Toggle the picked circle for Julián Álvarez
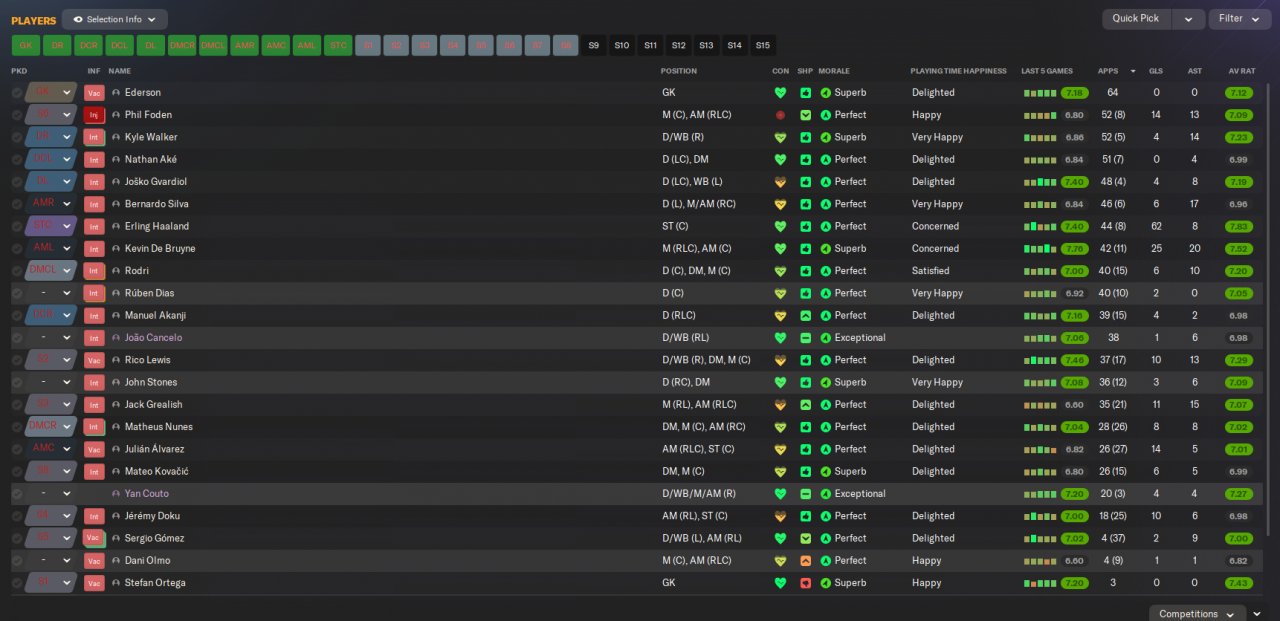The height and width of the screenshot is (621, 1280). coord(17,449)
